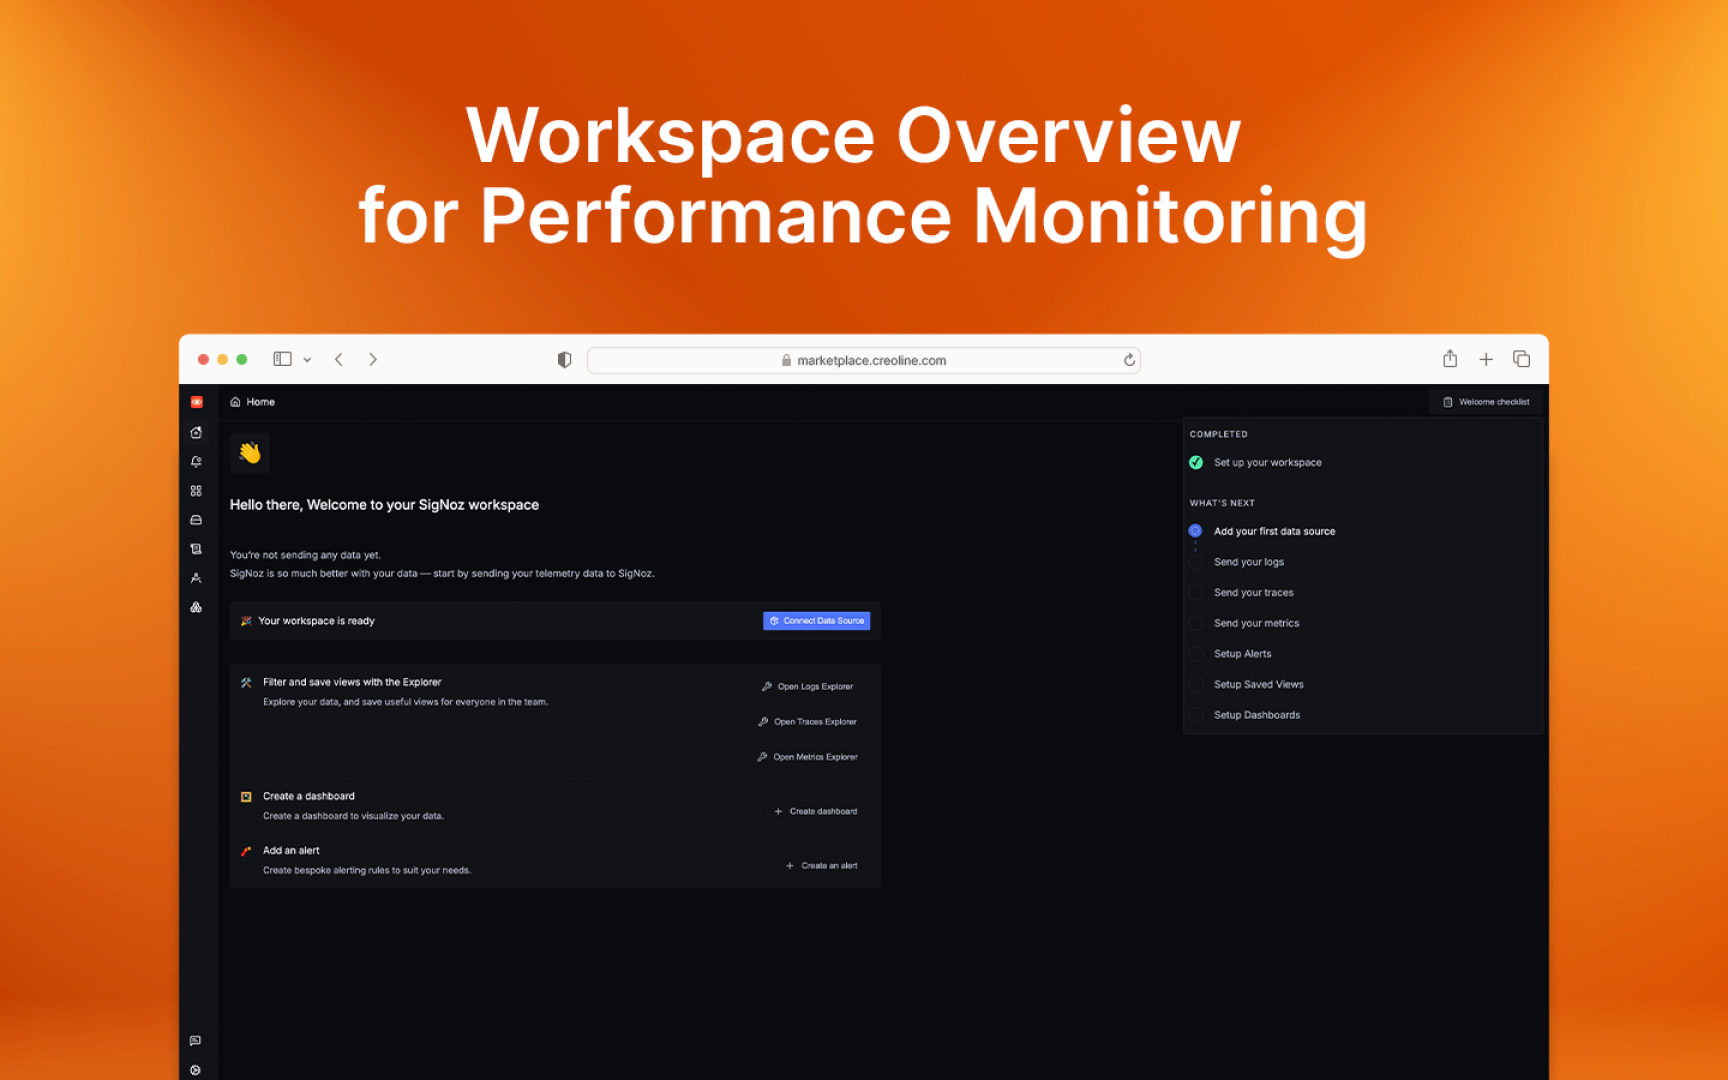Open Traces Explorer
This screenshot has height=1080, width=1728.
pos(808,722)
